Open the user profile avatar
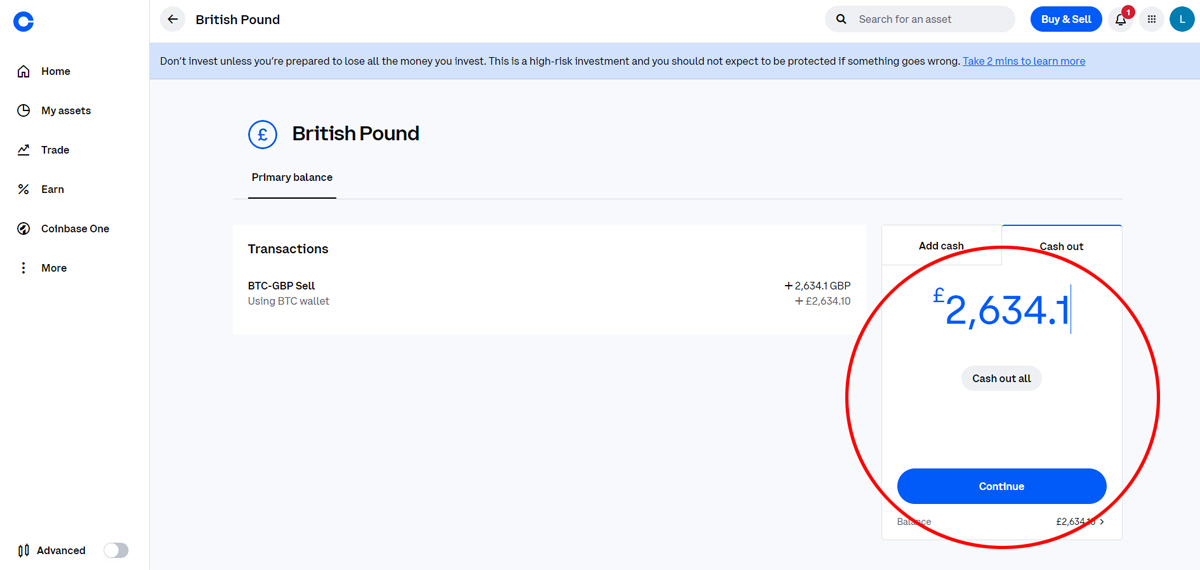Viewport: 1200px width, 570px height. 1182,19
